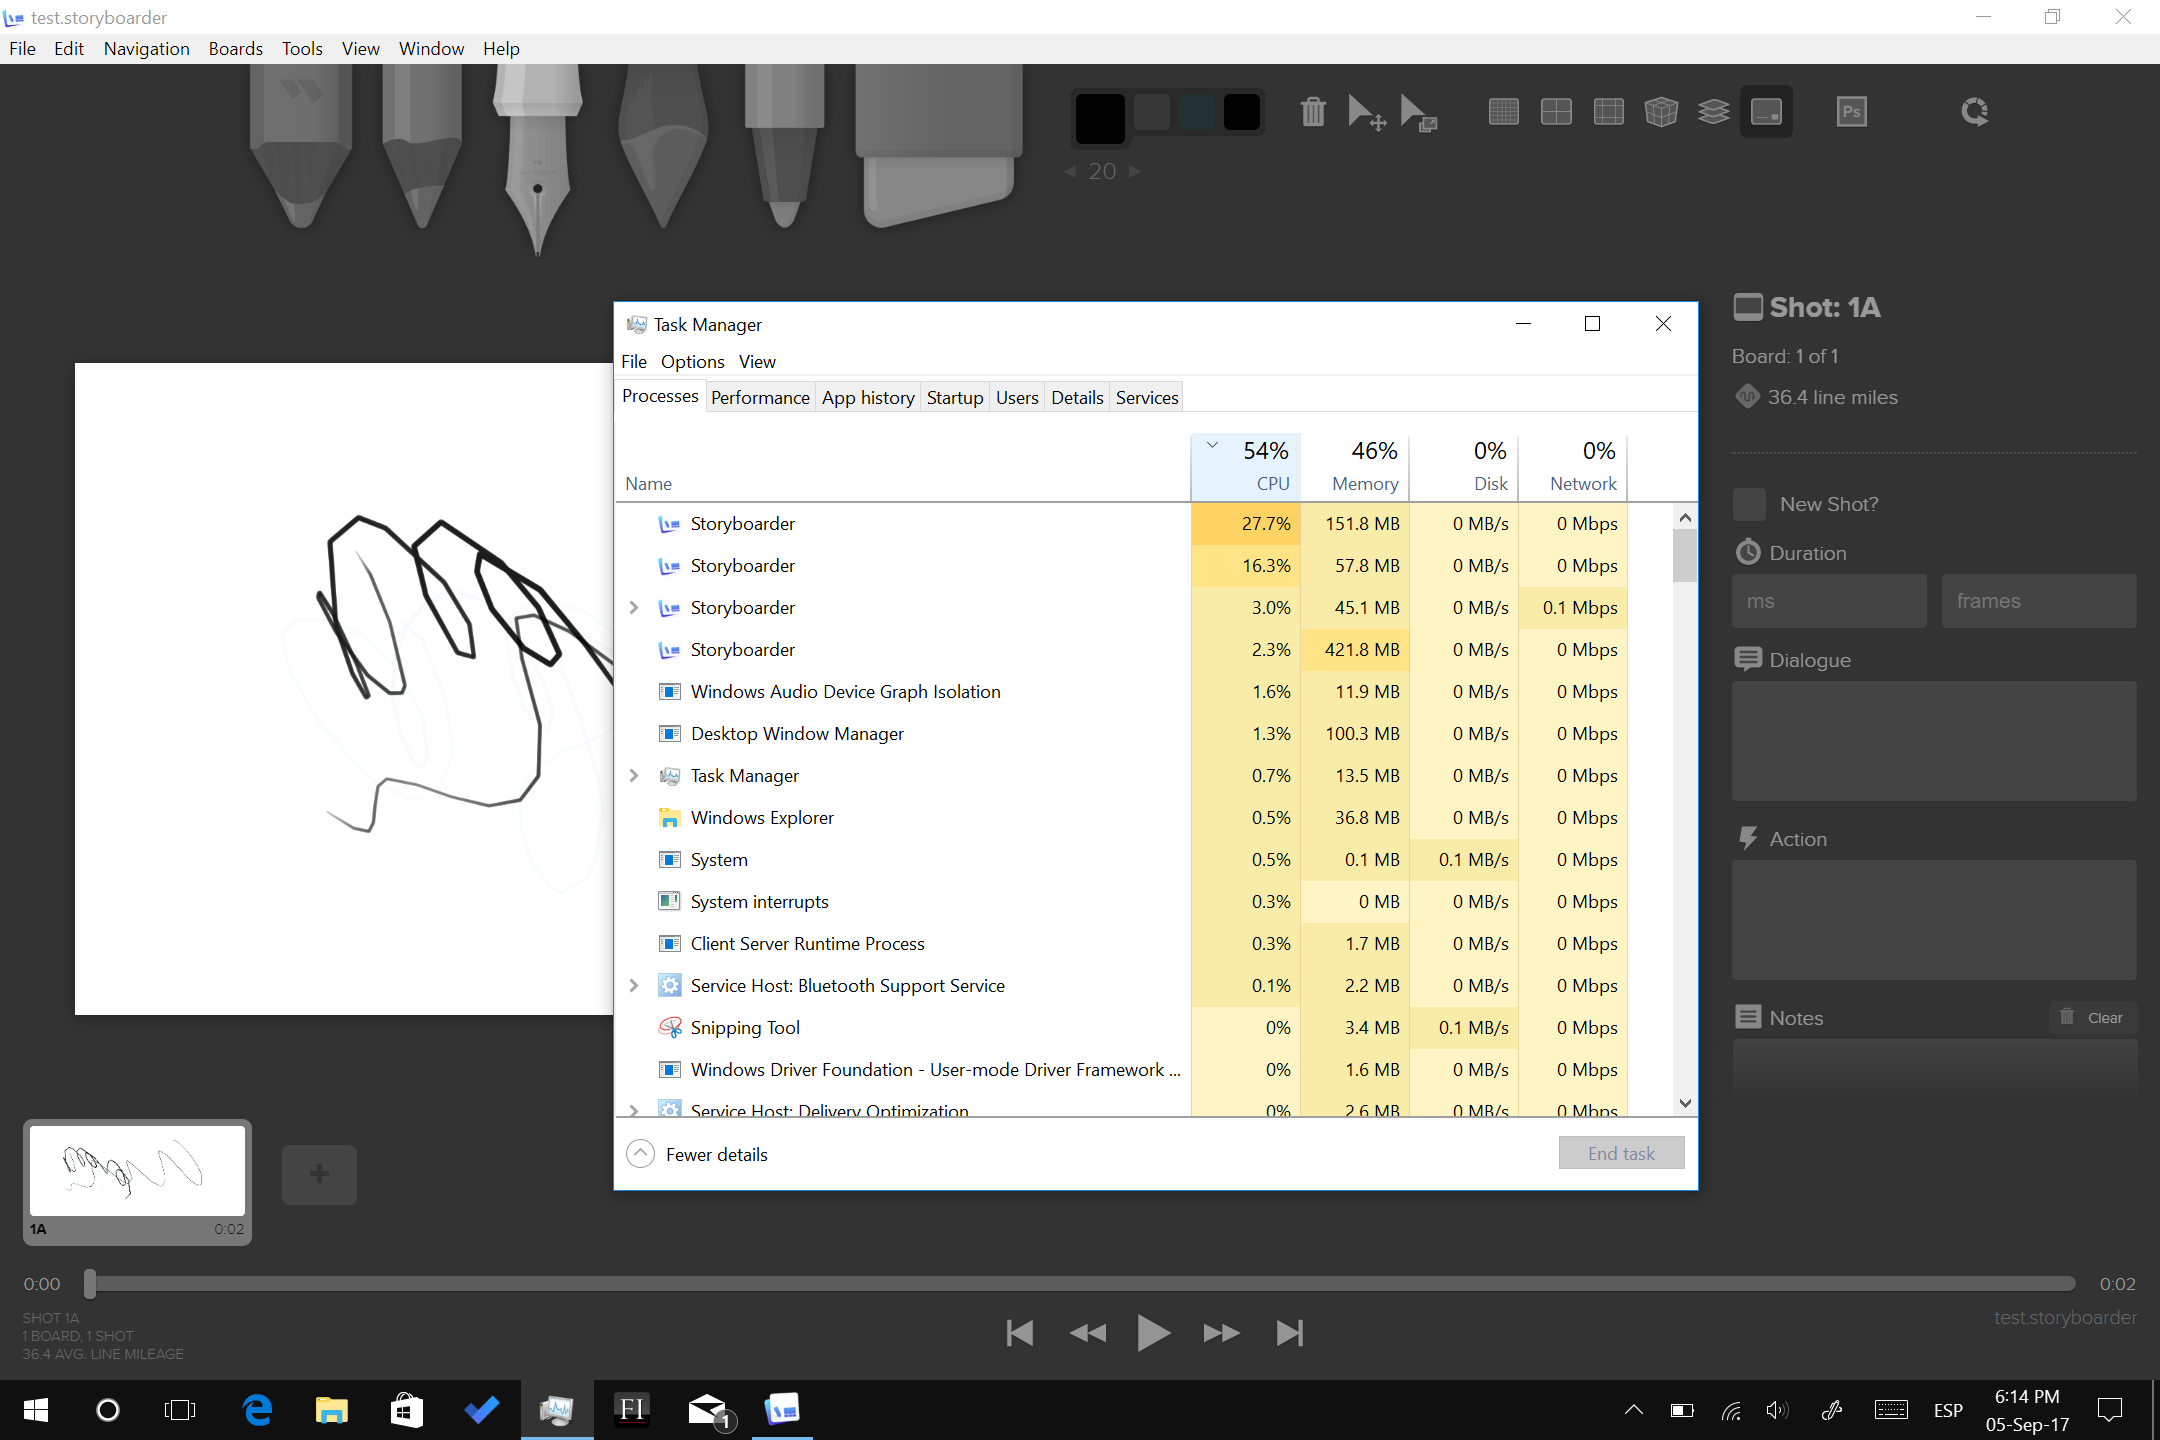
Task: Open Task Manager Options menu
Action: [x=692, y=361]
